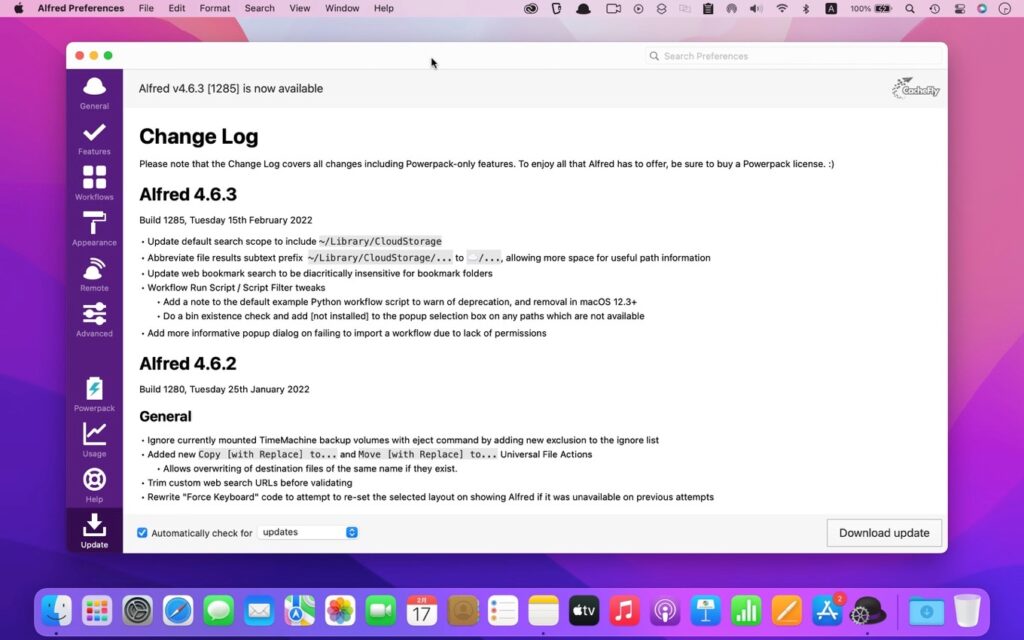Image resolution: width=1024 pixels, height=640 pixels.
Task: Open Photos from the Dock
Action: [340, 611]
